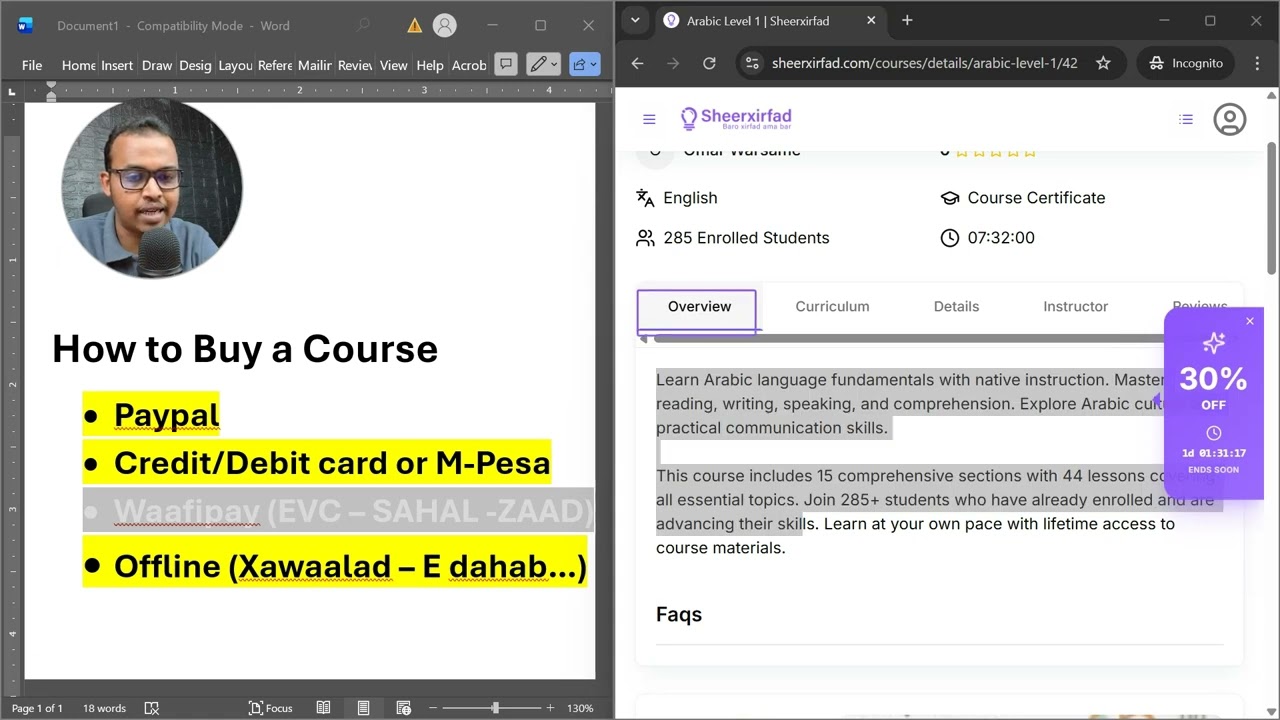1280x720 pixels.
Task: Select the Print Layout view icon
Action: pyautogui.click(x=363, y=708)
